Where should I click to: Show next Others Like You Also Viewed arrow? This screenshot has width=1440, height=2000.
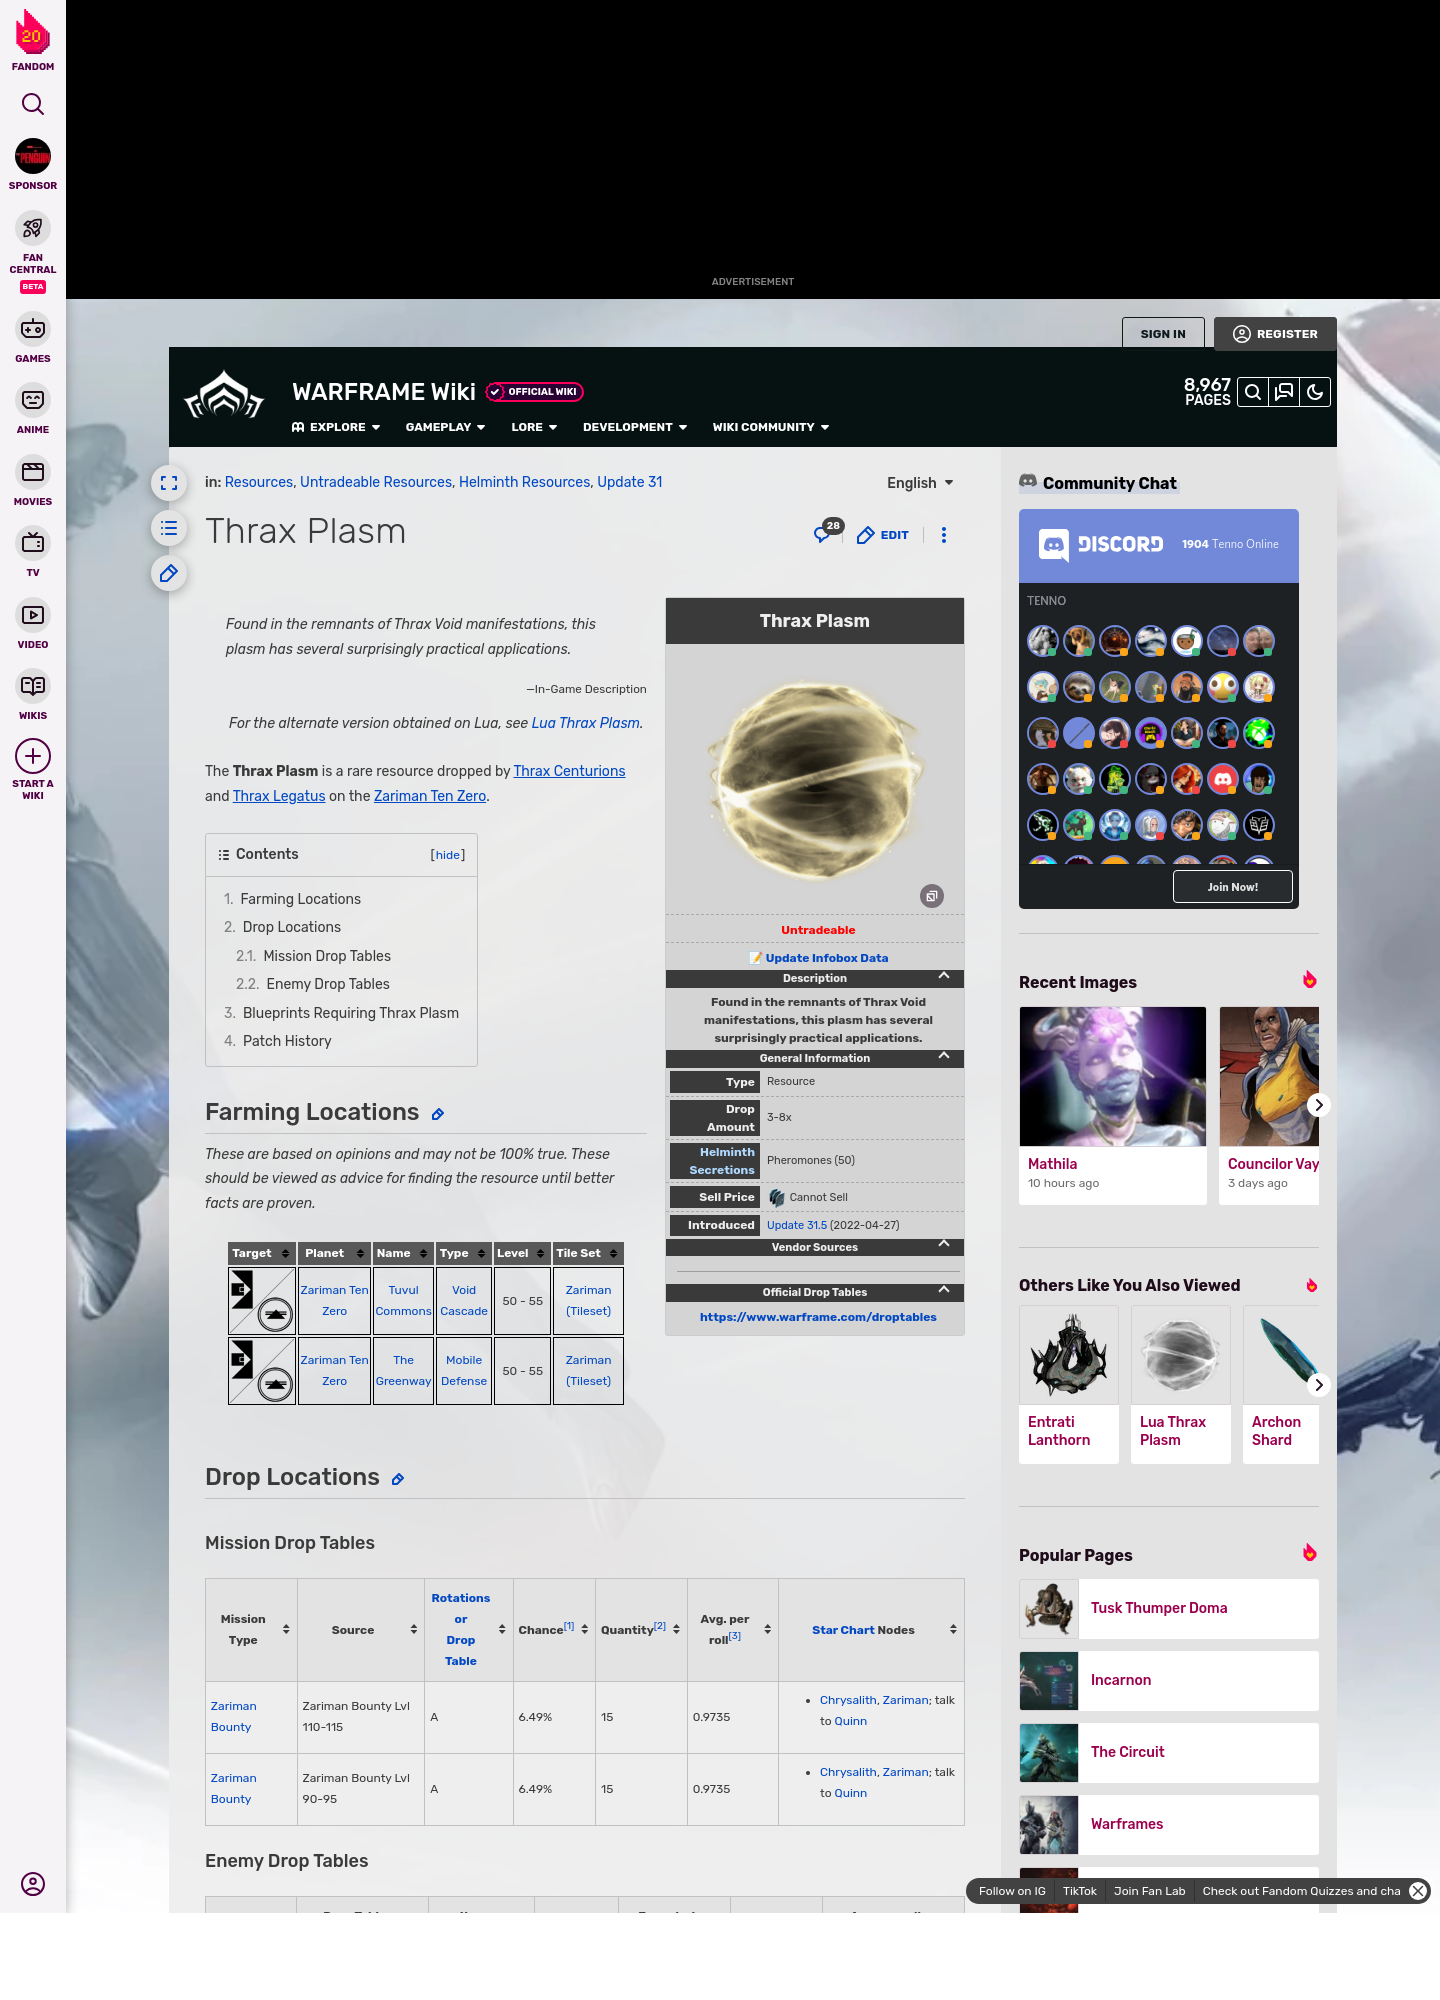(1319, 1385)
